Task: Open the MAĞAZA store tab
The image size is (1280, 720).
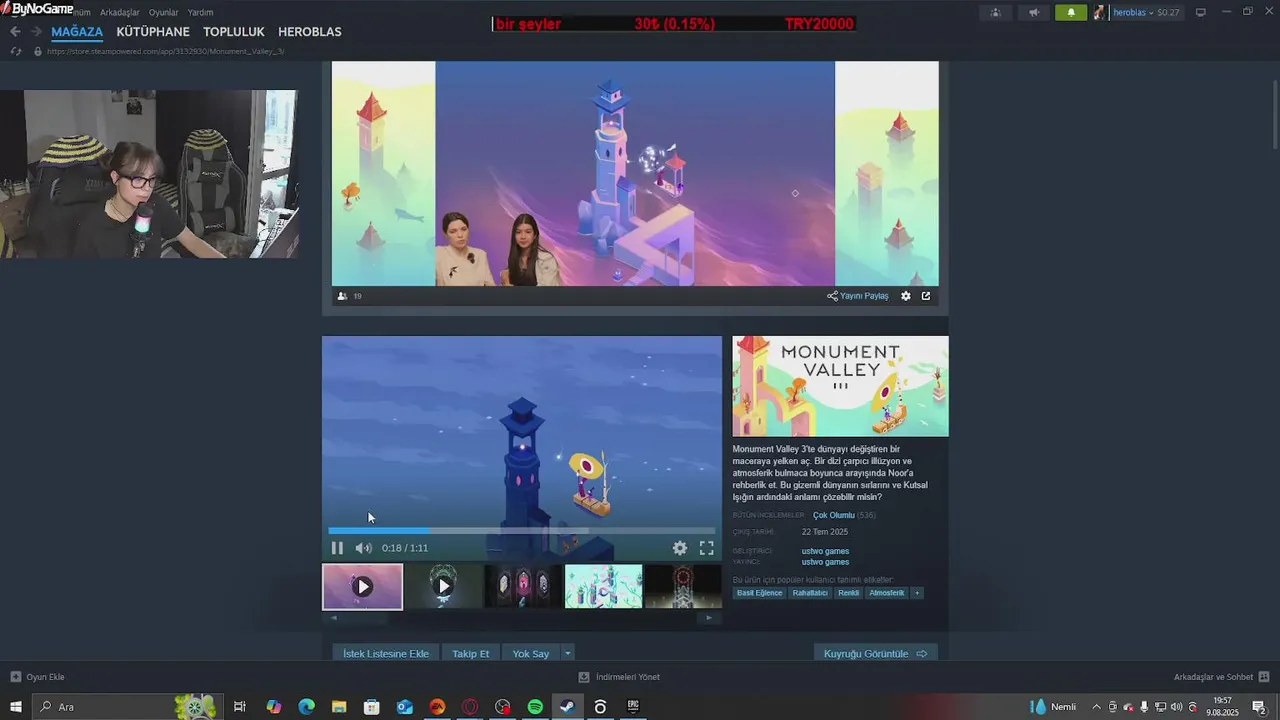Action: (x=77, y=32)
